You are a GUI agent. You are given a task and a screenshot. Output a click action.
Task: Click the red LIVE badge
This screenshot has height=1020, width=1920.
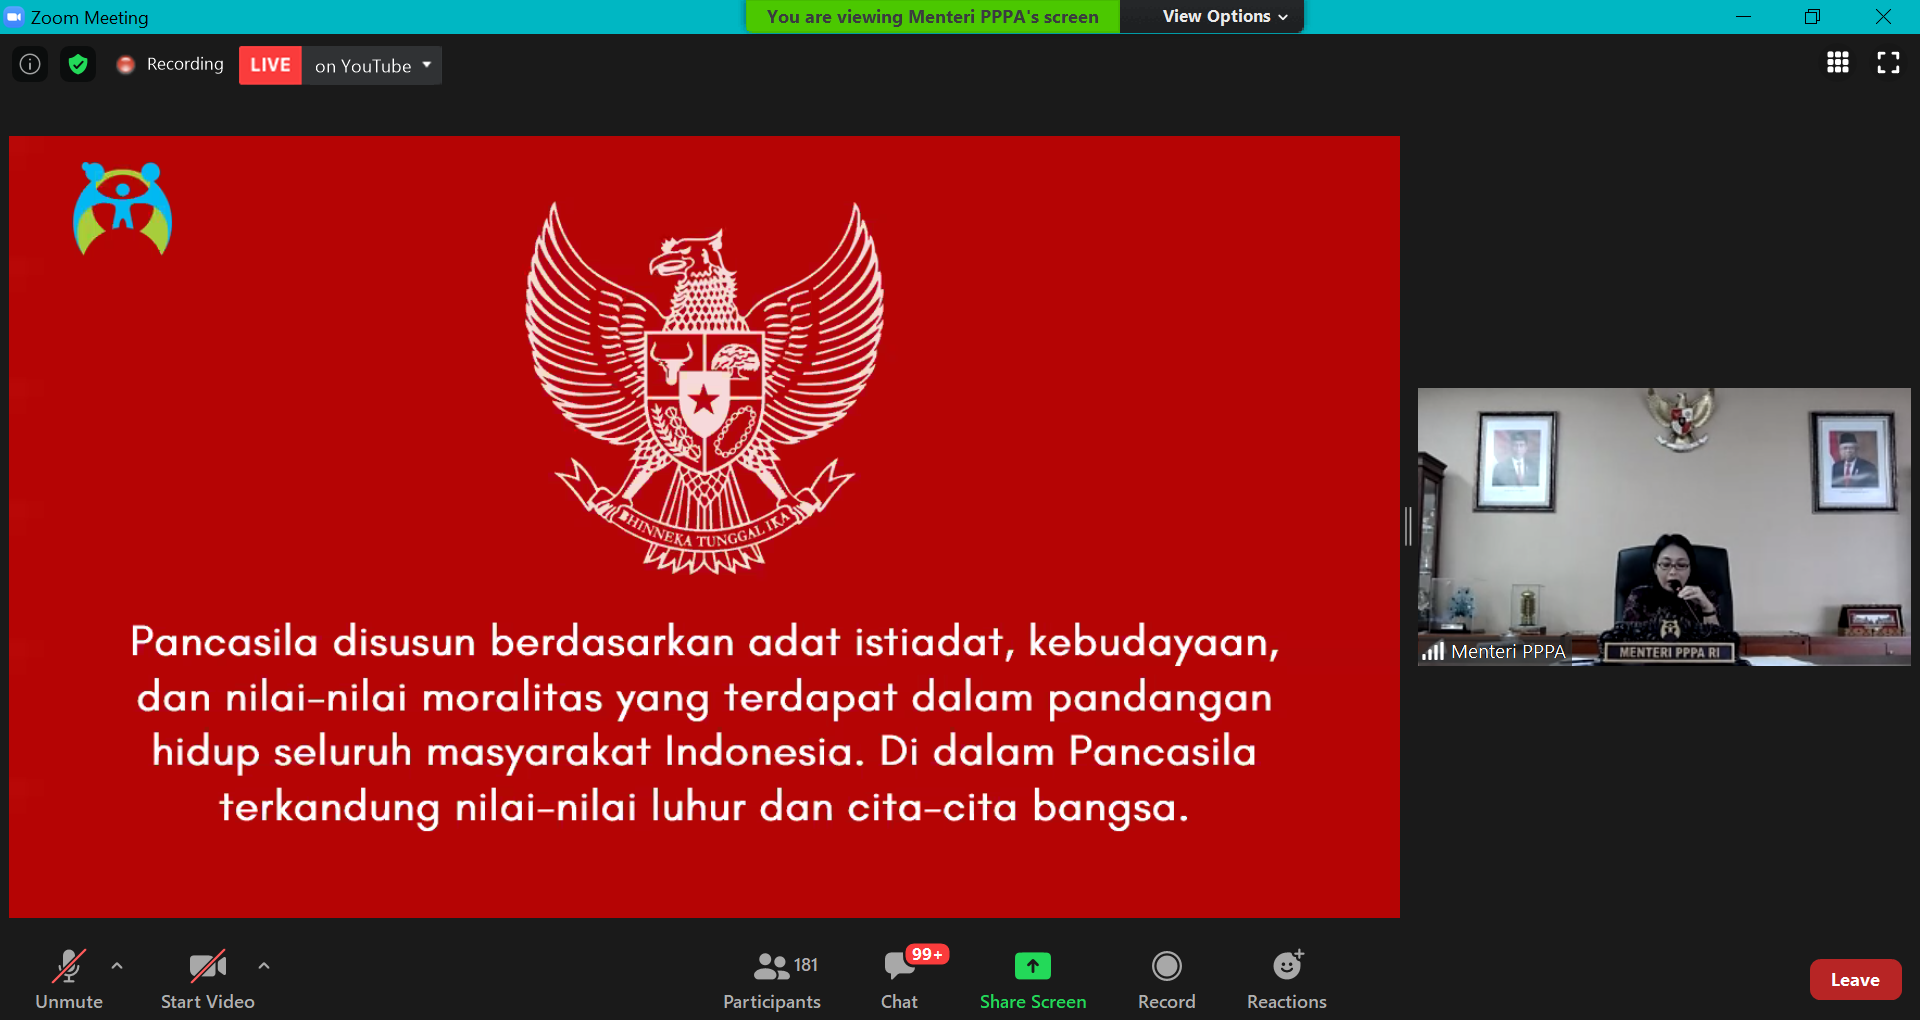[270, 66]
